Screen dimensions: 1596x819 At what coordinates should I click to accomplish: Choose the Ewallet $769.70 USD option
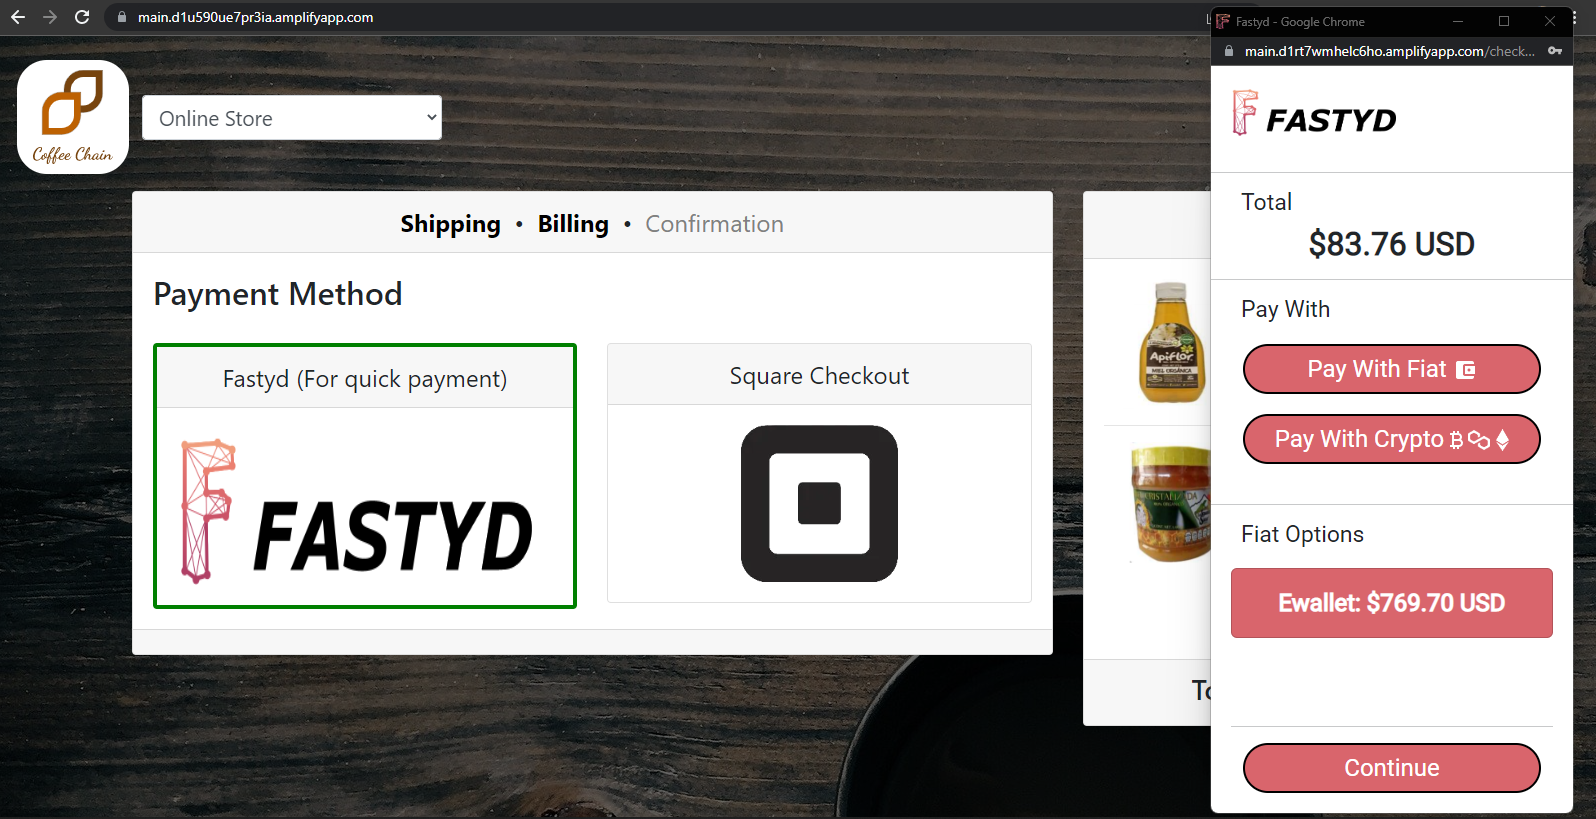click(1391, 603)
